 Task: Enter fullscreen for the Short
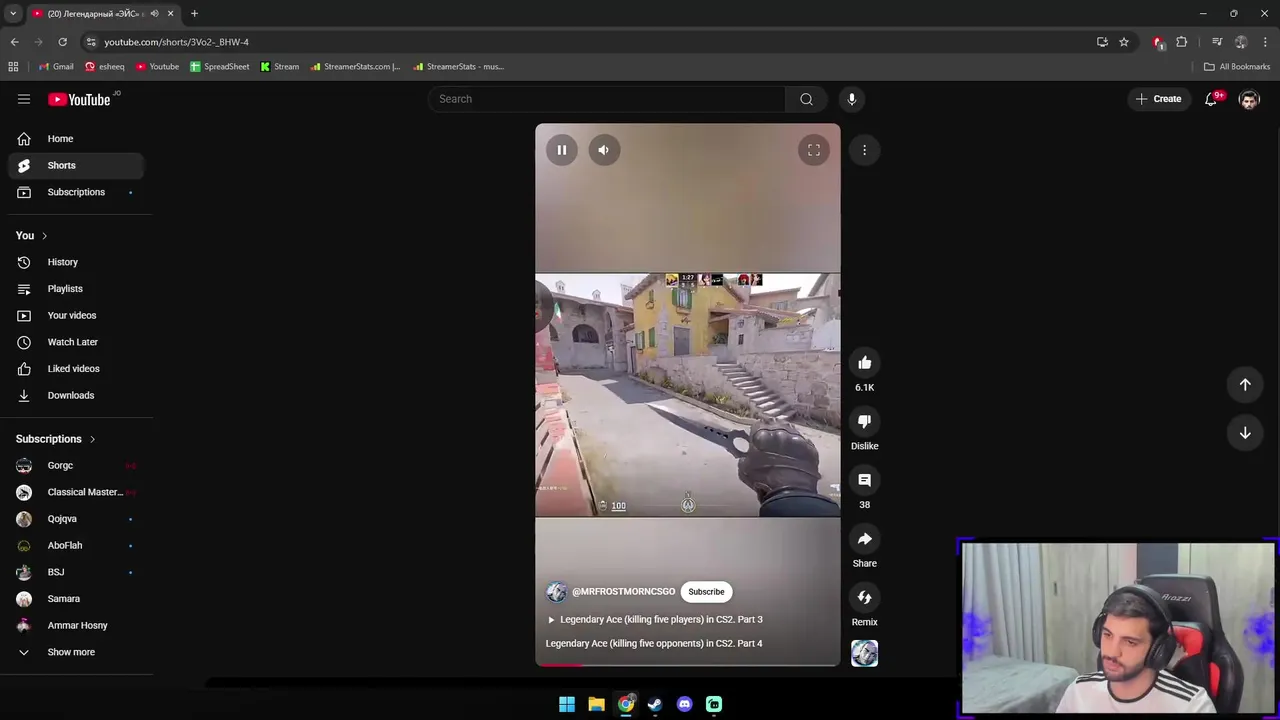(x=814, y=150)
